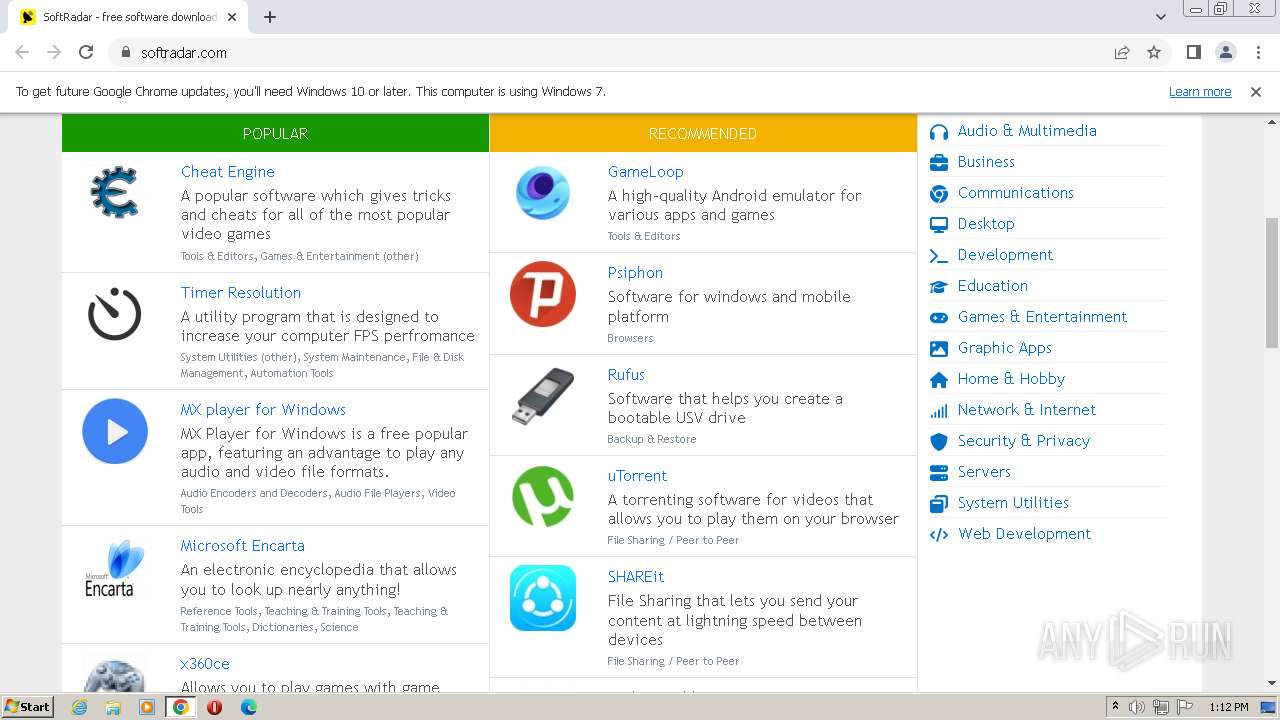Toggle the browser side panel
The image size is (1280, 720).
click(1193, 52)
